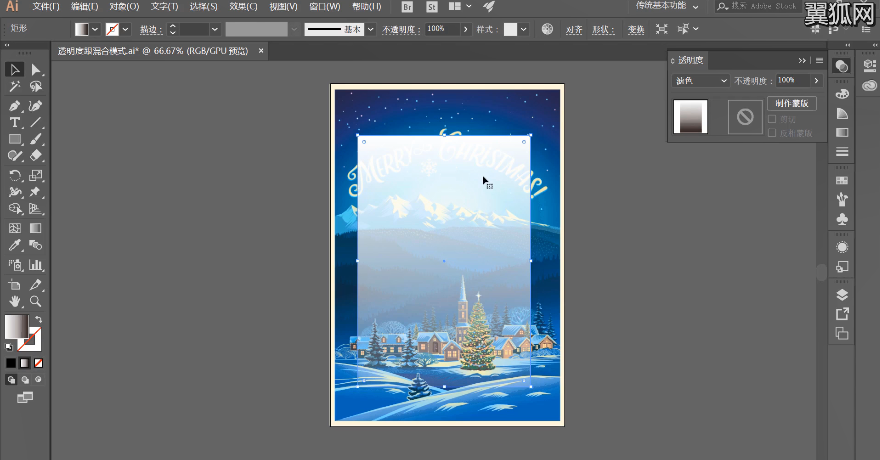Open stroke color dropdown in control bar
The height and width of the screenshot is (460, 880).
point(126,29)
